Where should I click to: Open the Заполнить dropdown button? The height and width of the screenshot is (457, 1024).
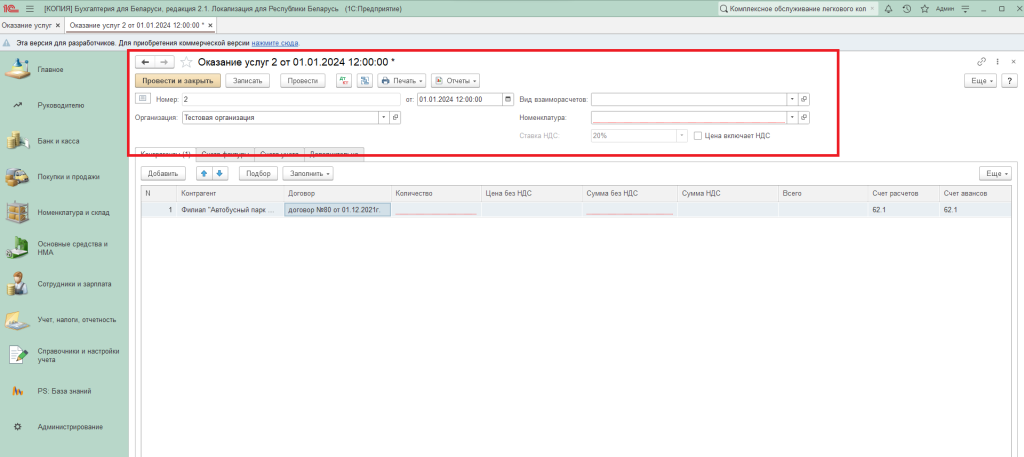point(307,173)
